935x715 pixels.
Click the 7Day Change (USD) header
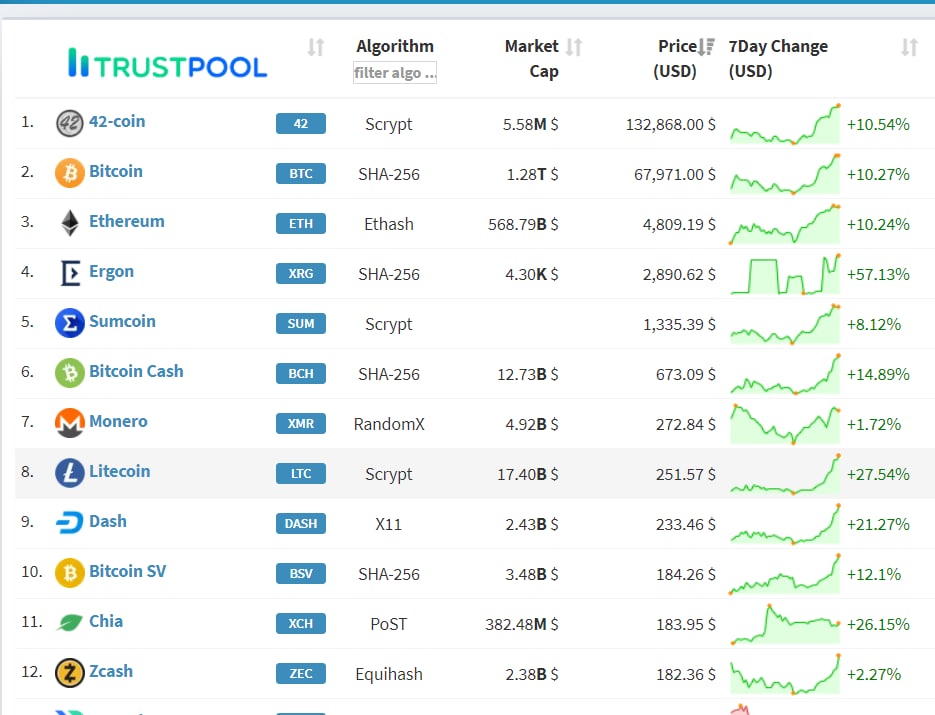tap(778, 58)
